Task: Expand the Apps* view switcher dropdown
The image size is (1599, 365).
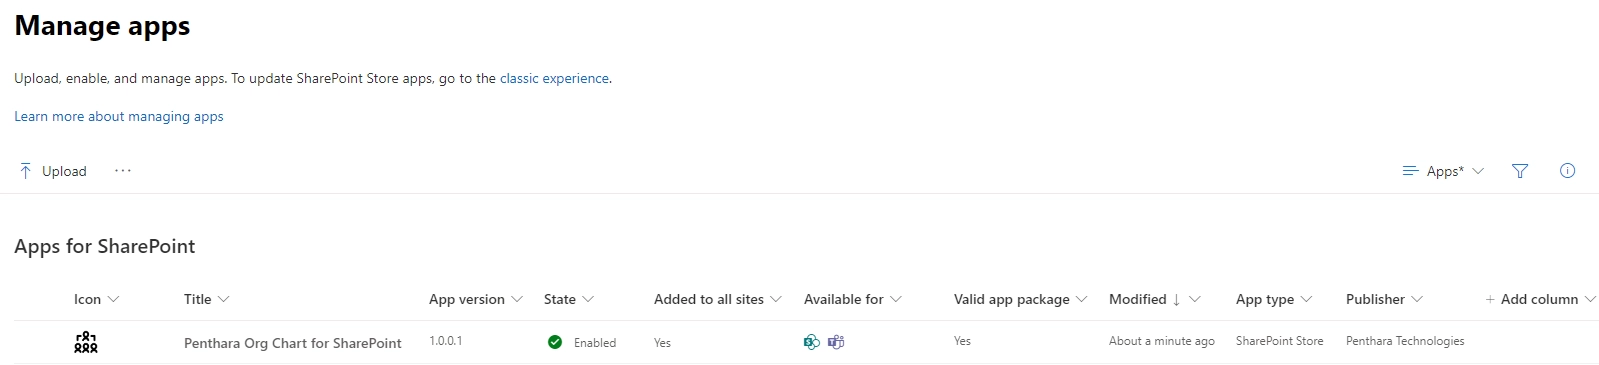Action: 1443,171
